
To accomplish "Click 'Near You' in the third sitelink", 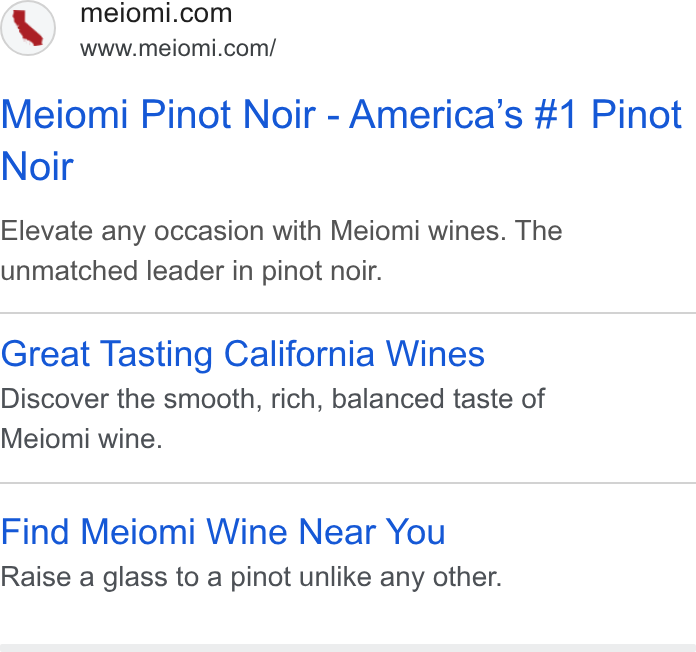I will point(372,532).
